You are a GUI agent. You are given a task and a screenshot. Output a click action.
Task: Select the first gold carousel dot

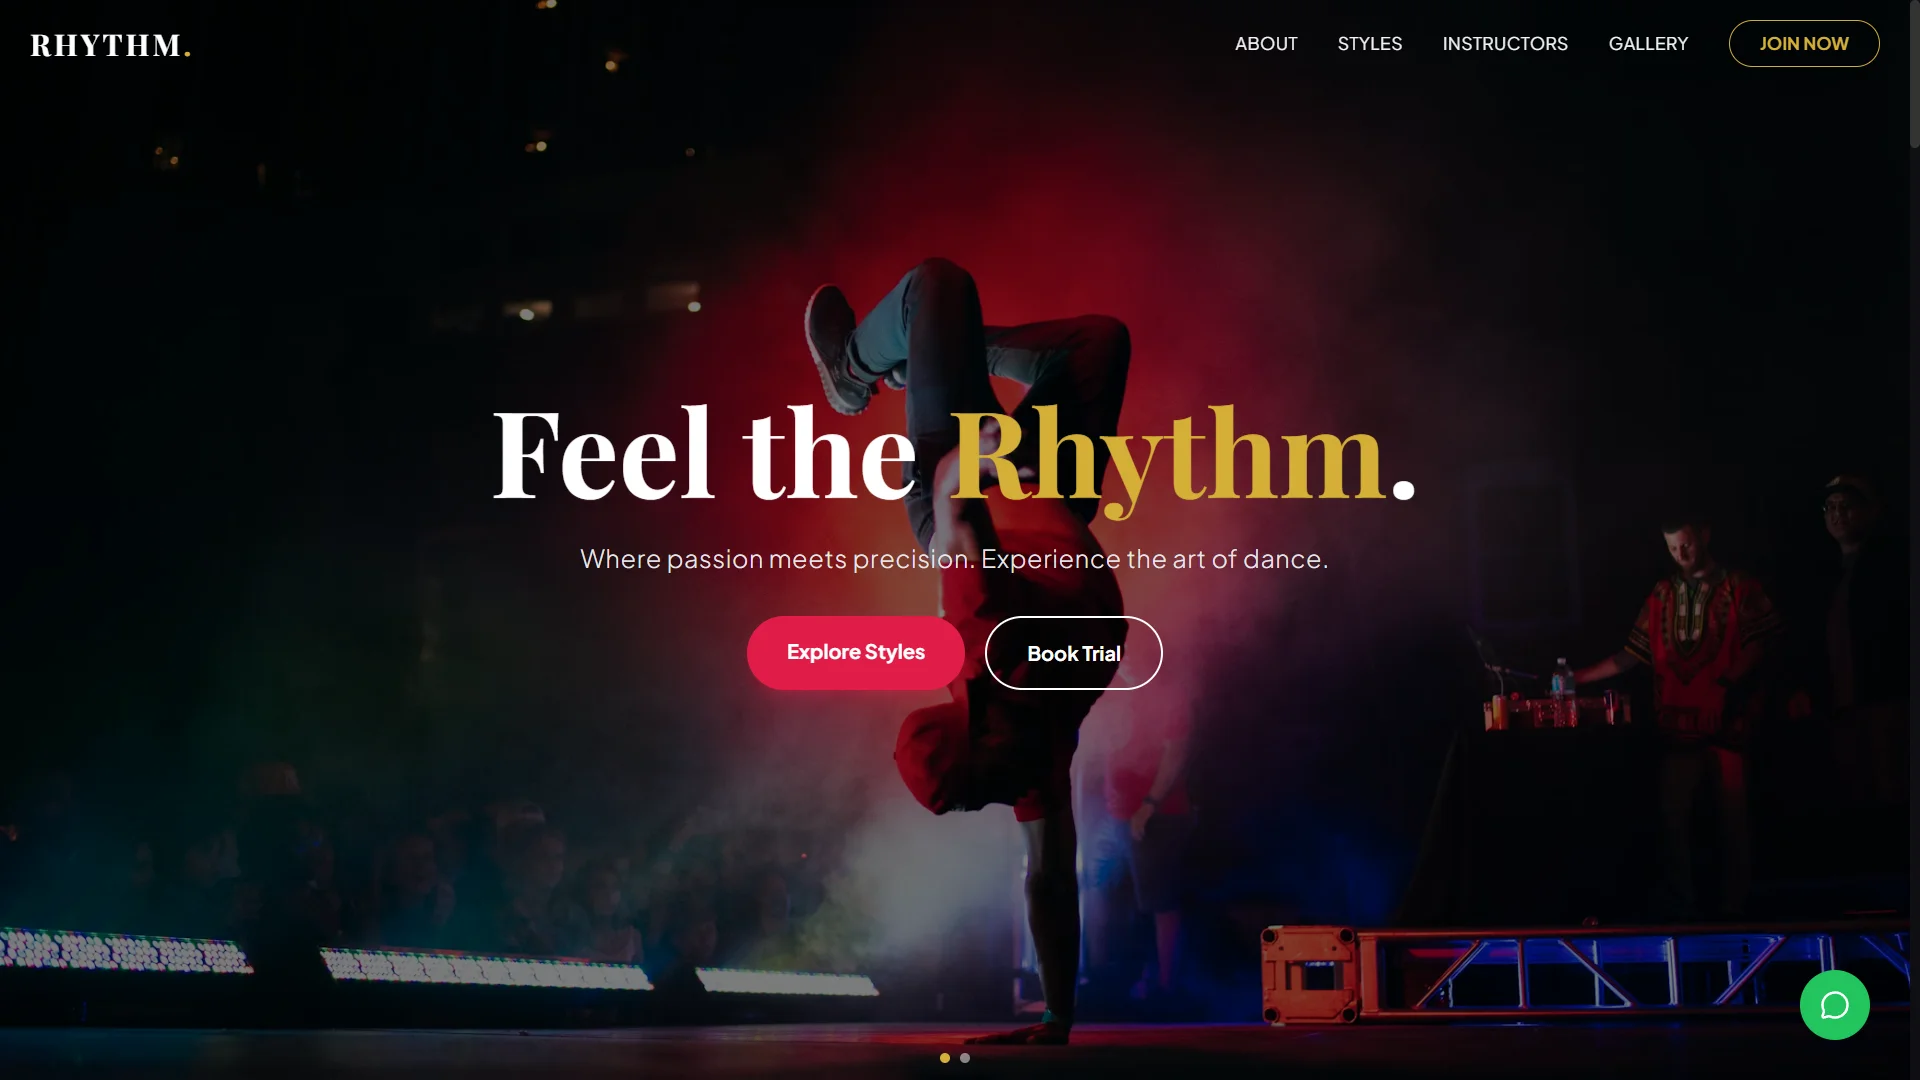945,1058
